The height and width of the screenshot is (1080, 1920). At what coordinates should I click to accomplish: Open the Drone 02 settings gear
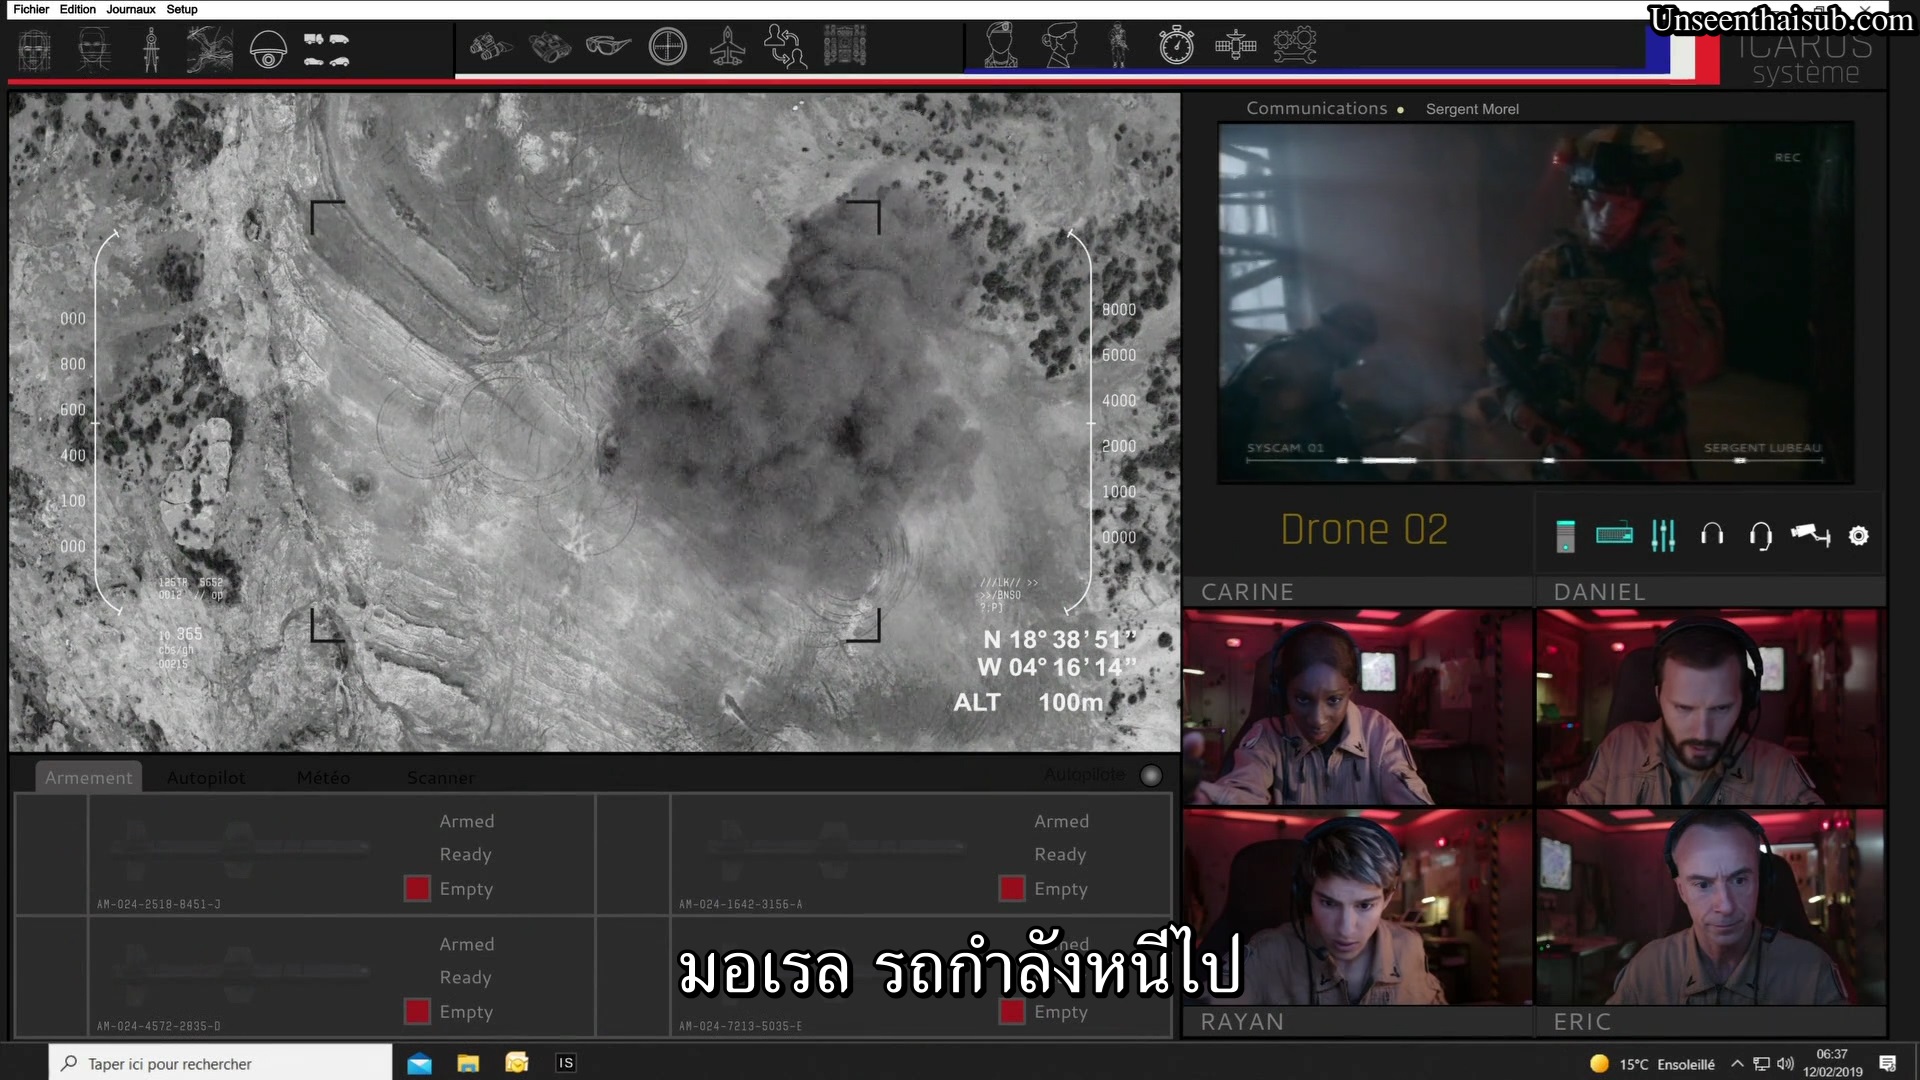point(1858,536)
